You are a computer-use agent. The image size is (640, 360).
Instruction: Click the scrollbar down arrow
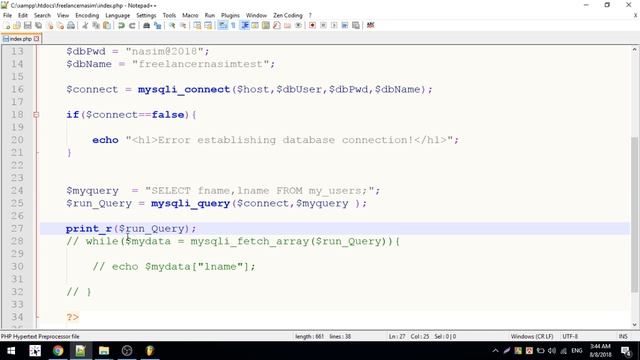tap(634, 325)
